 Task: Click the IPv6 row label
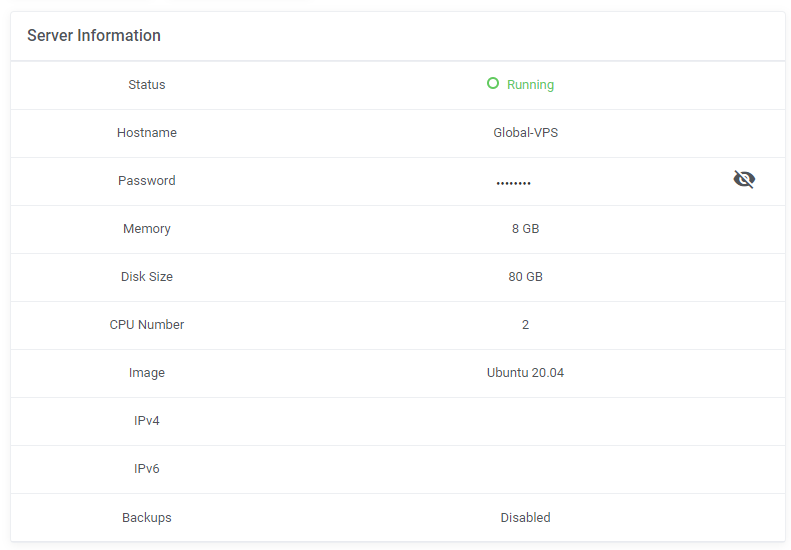[147, 468]
